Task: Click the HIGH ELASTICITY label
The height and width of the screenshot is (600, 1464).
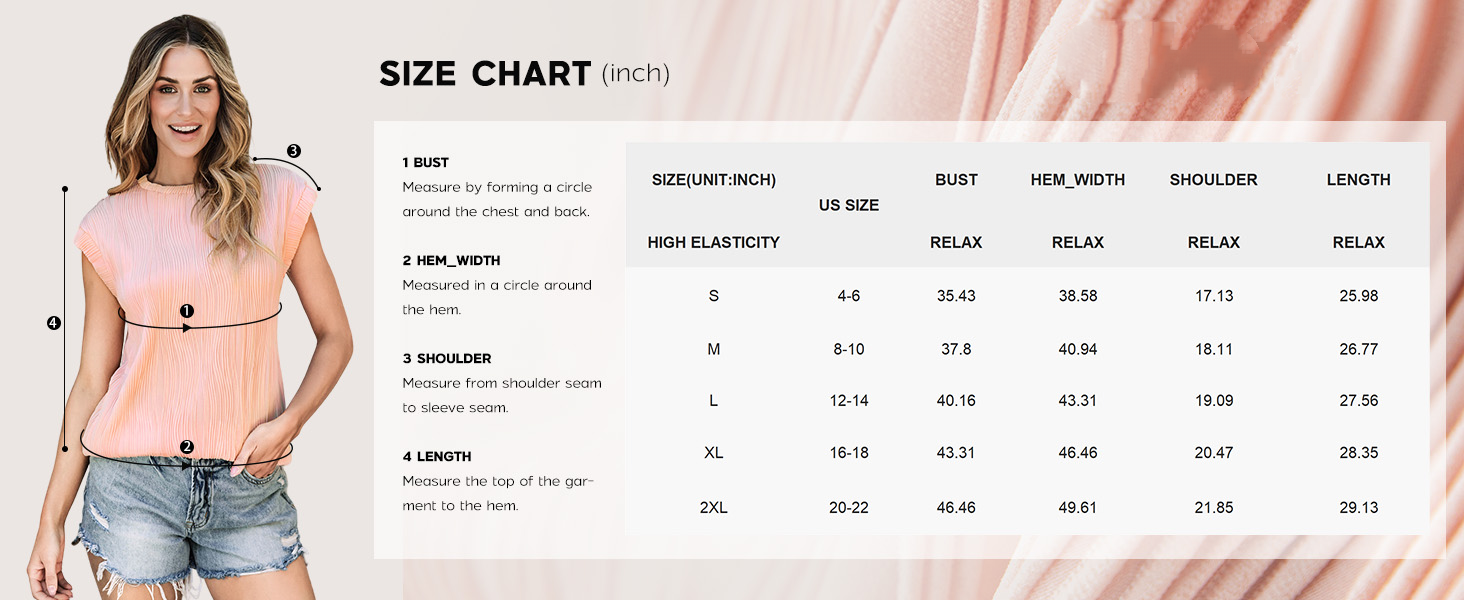Action: [x=713, y=242]
